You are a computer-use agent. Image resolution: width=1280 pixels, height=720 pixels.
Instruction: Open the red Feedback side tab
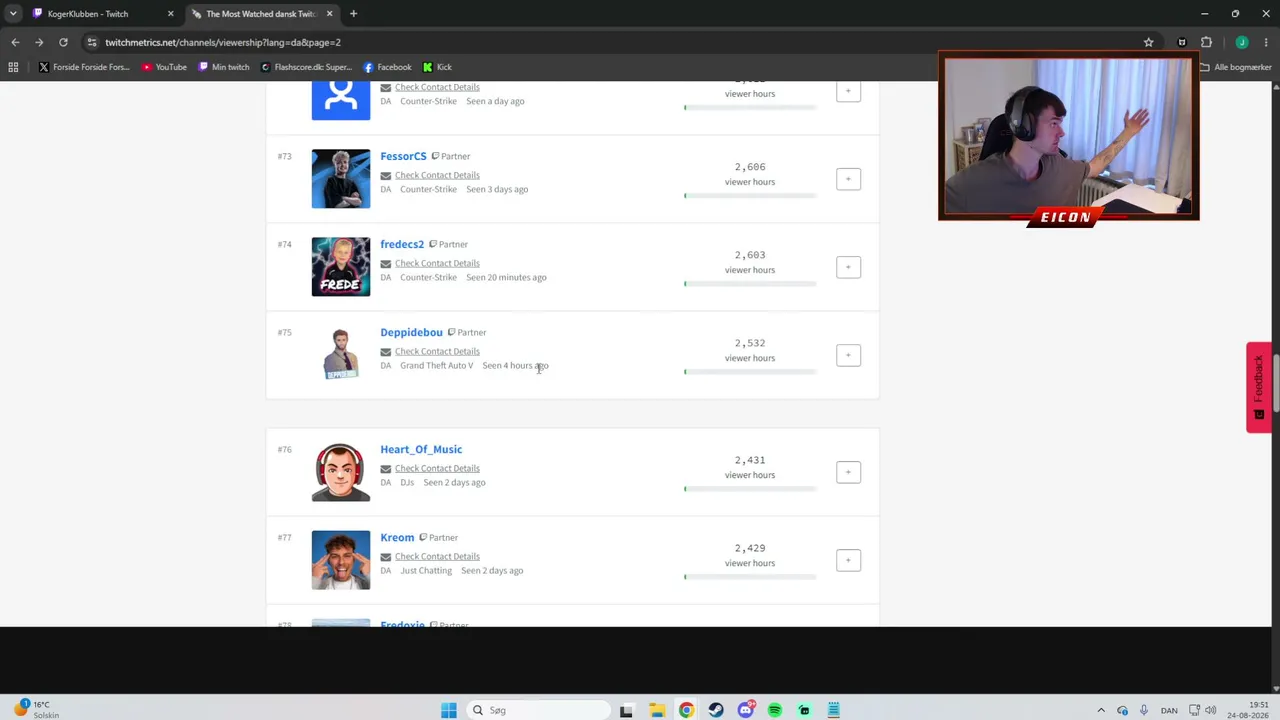coord(1259,387)
